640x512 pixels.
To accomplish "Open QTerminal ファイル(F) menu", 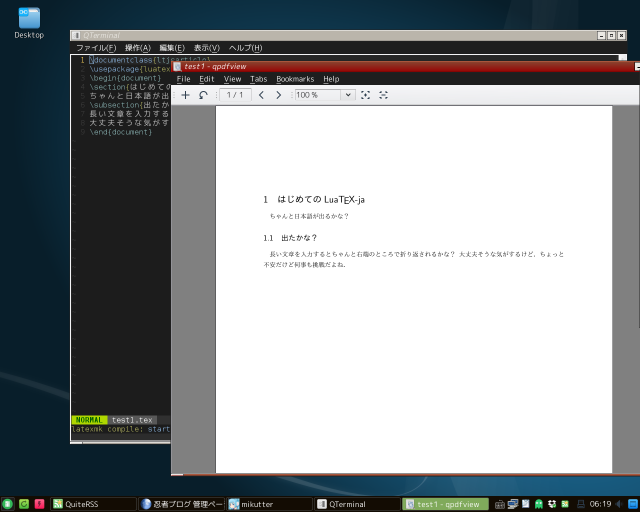I will click(96, 48).
